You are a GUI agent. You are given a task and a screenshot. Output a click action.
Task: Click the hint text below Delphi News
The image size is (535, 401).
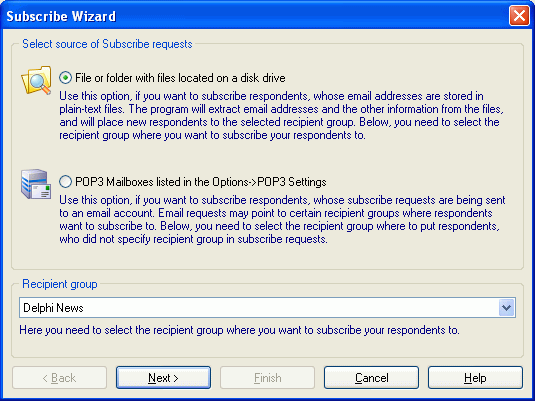click(239, 330)
